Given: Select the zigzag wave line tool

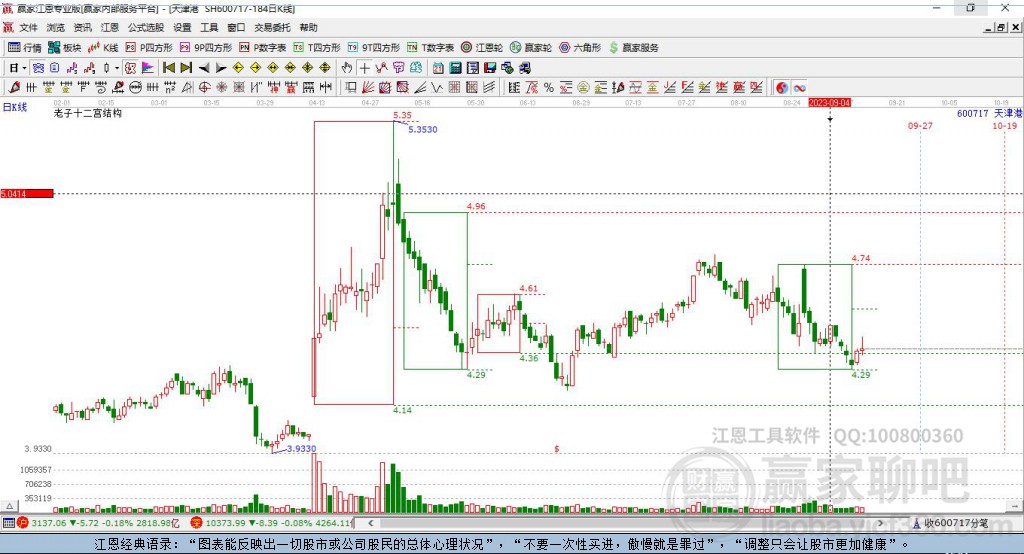Looking at the screenshot, I should click(436, 87).
